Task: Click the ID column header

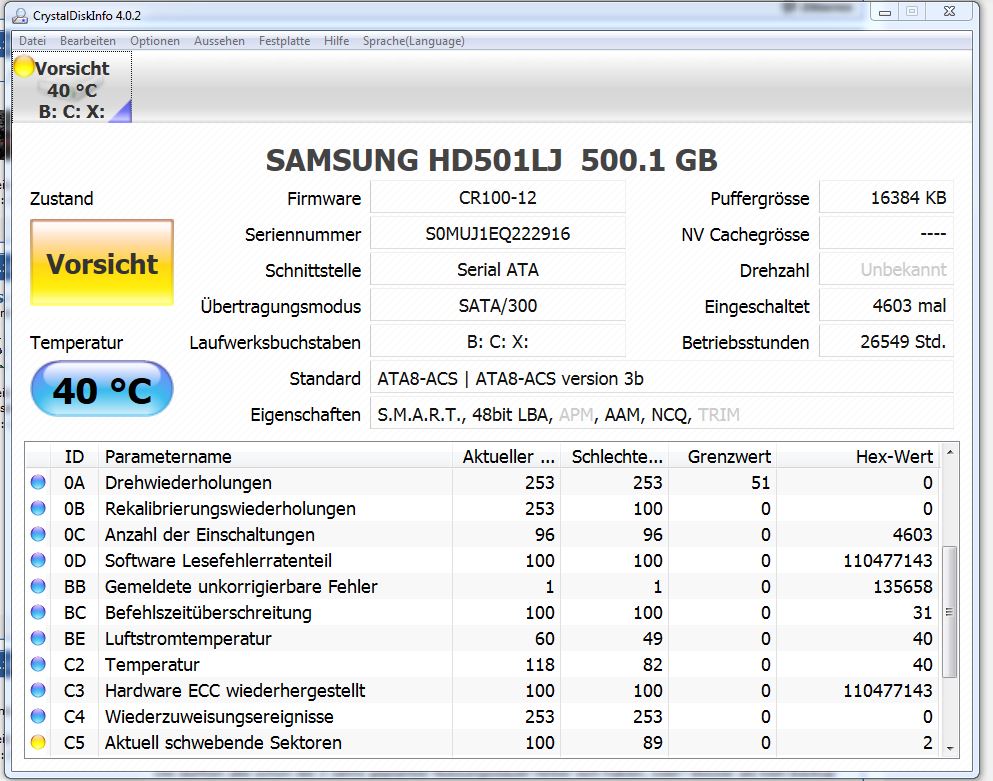Action: (74, 456)
